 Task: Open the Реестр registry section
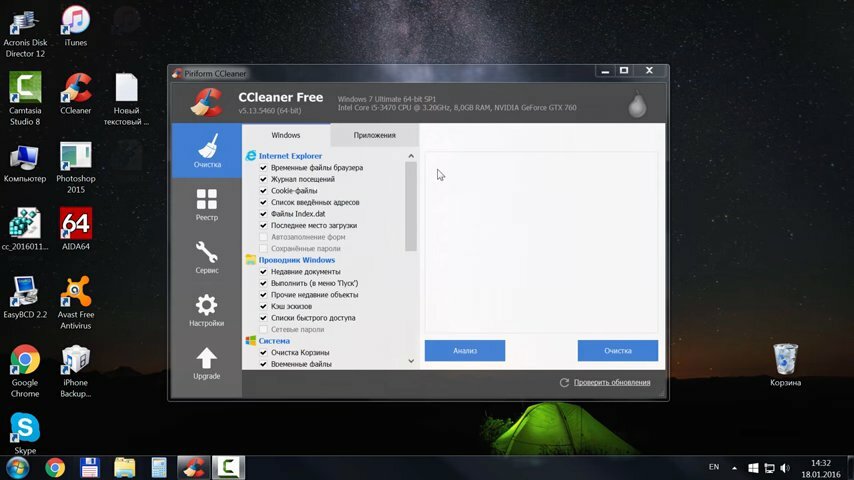click(x=207, y=204)
